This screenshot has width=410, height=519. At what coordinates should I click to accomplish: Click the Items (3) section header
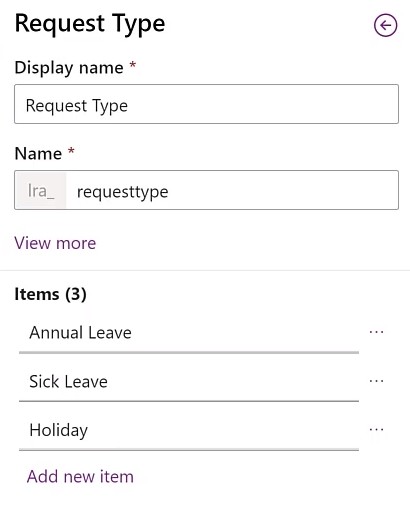pyautogui.click(x=50, y=294)
